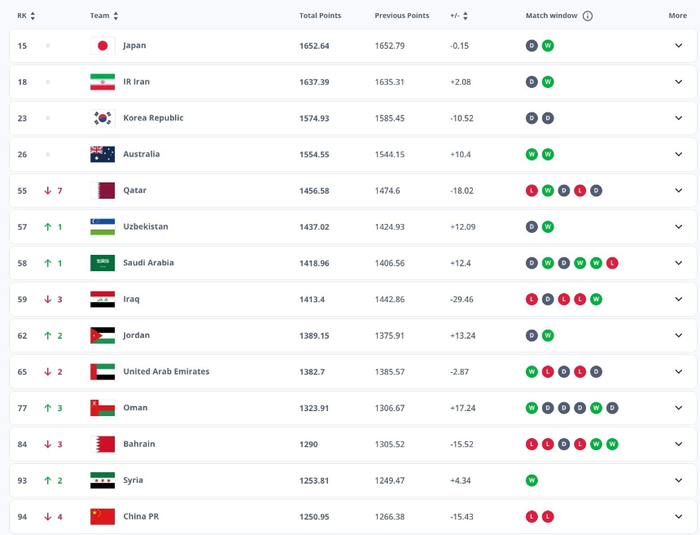This screenshot has width=700, height=535.
Task: Open the Jordan team link
Action: click(136, 335)
